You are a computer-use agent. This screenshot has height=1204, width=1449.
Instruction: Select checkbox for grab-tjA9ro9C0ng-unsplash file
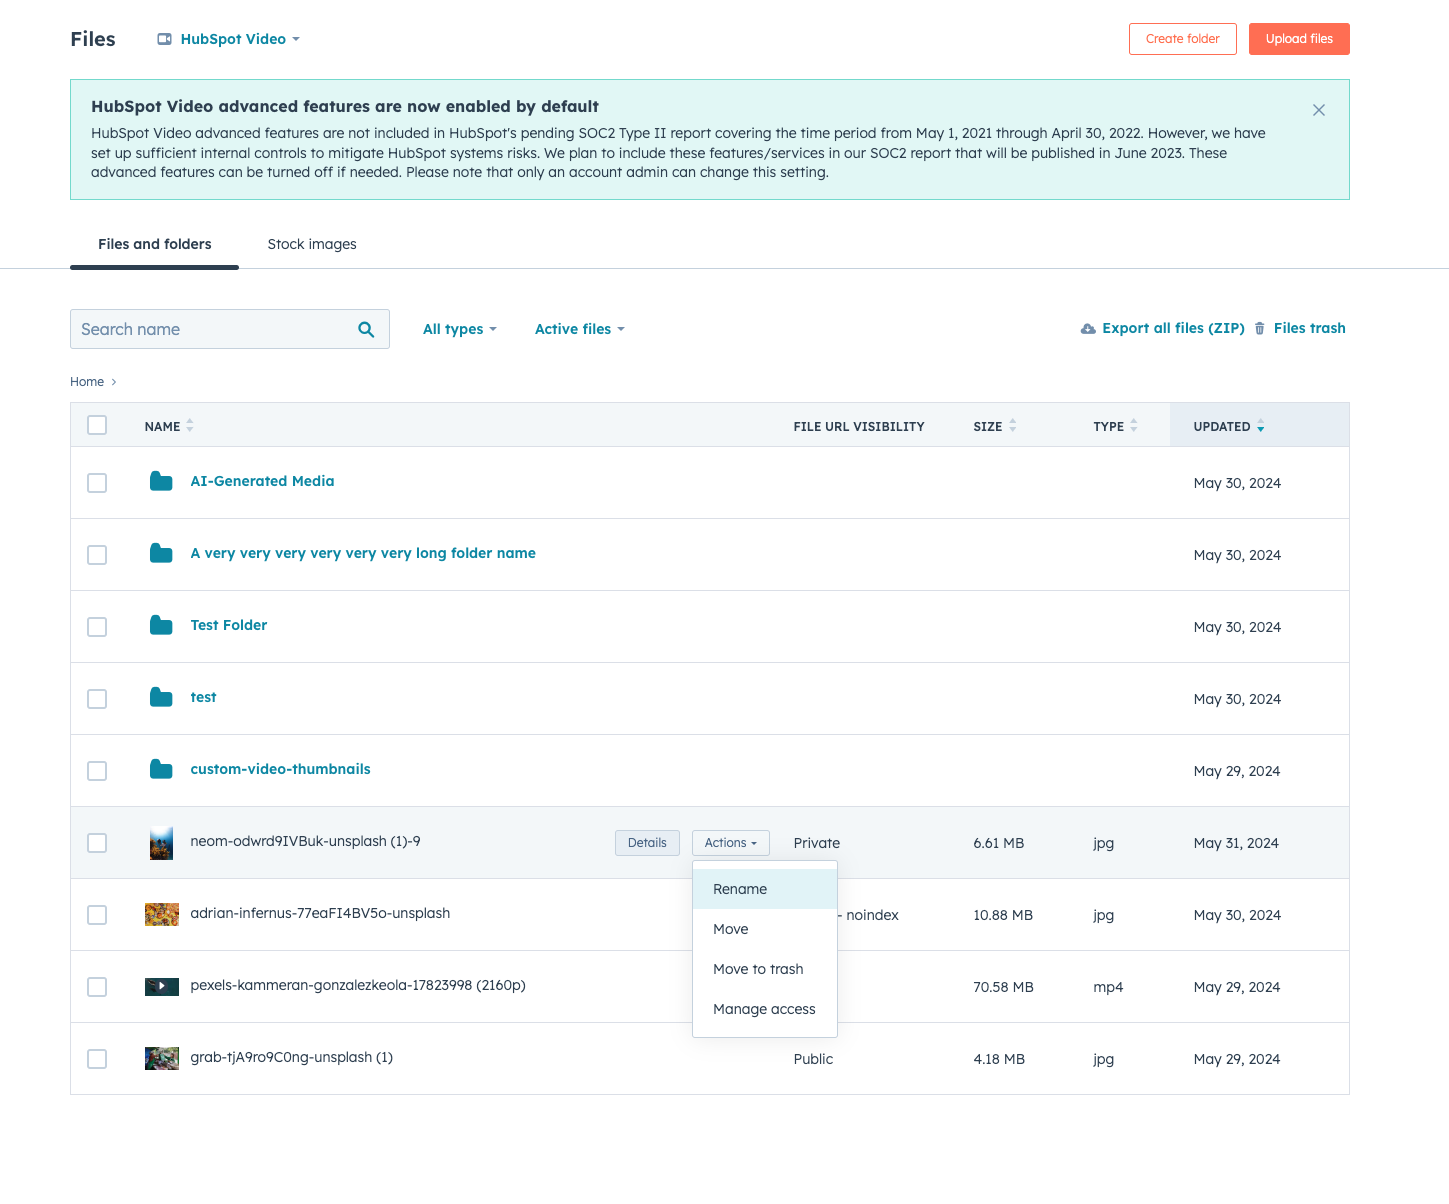[97, 1059]
